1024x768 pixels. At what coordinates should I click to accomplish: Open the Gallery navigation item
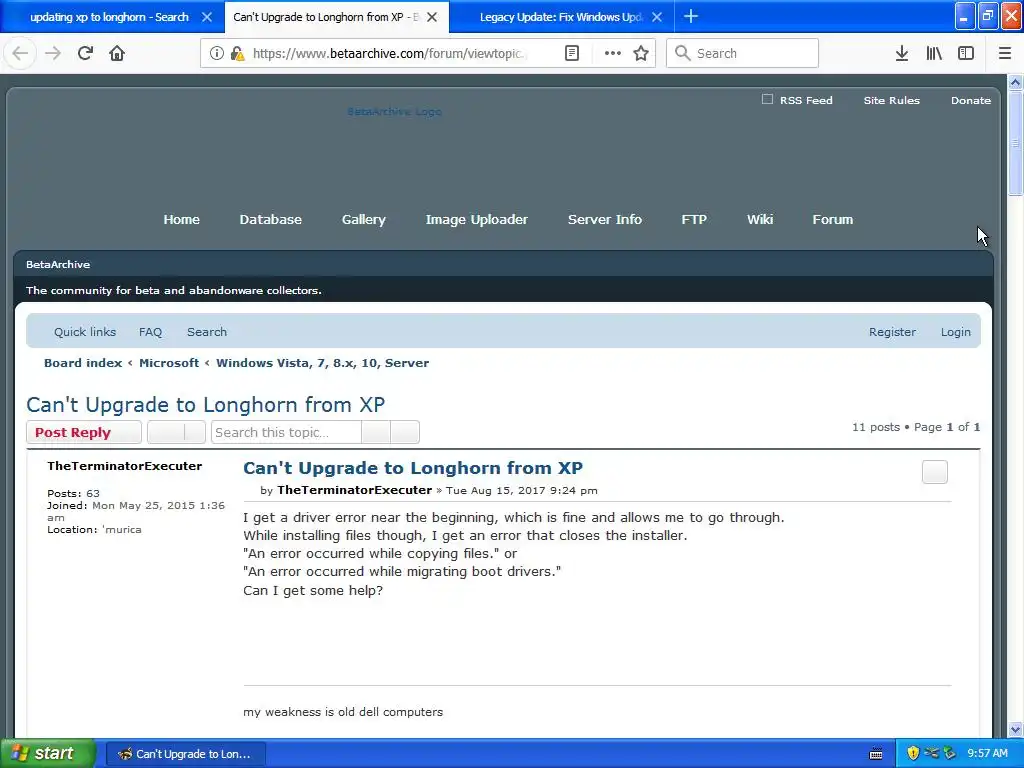click(x=364, y=219)
